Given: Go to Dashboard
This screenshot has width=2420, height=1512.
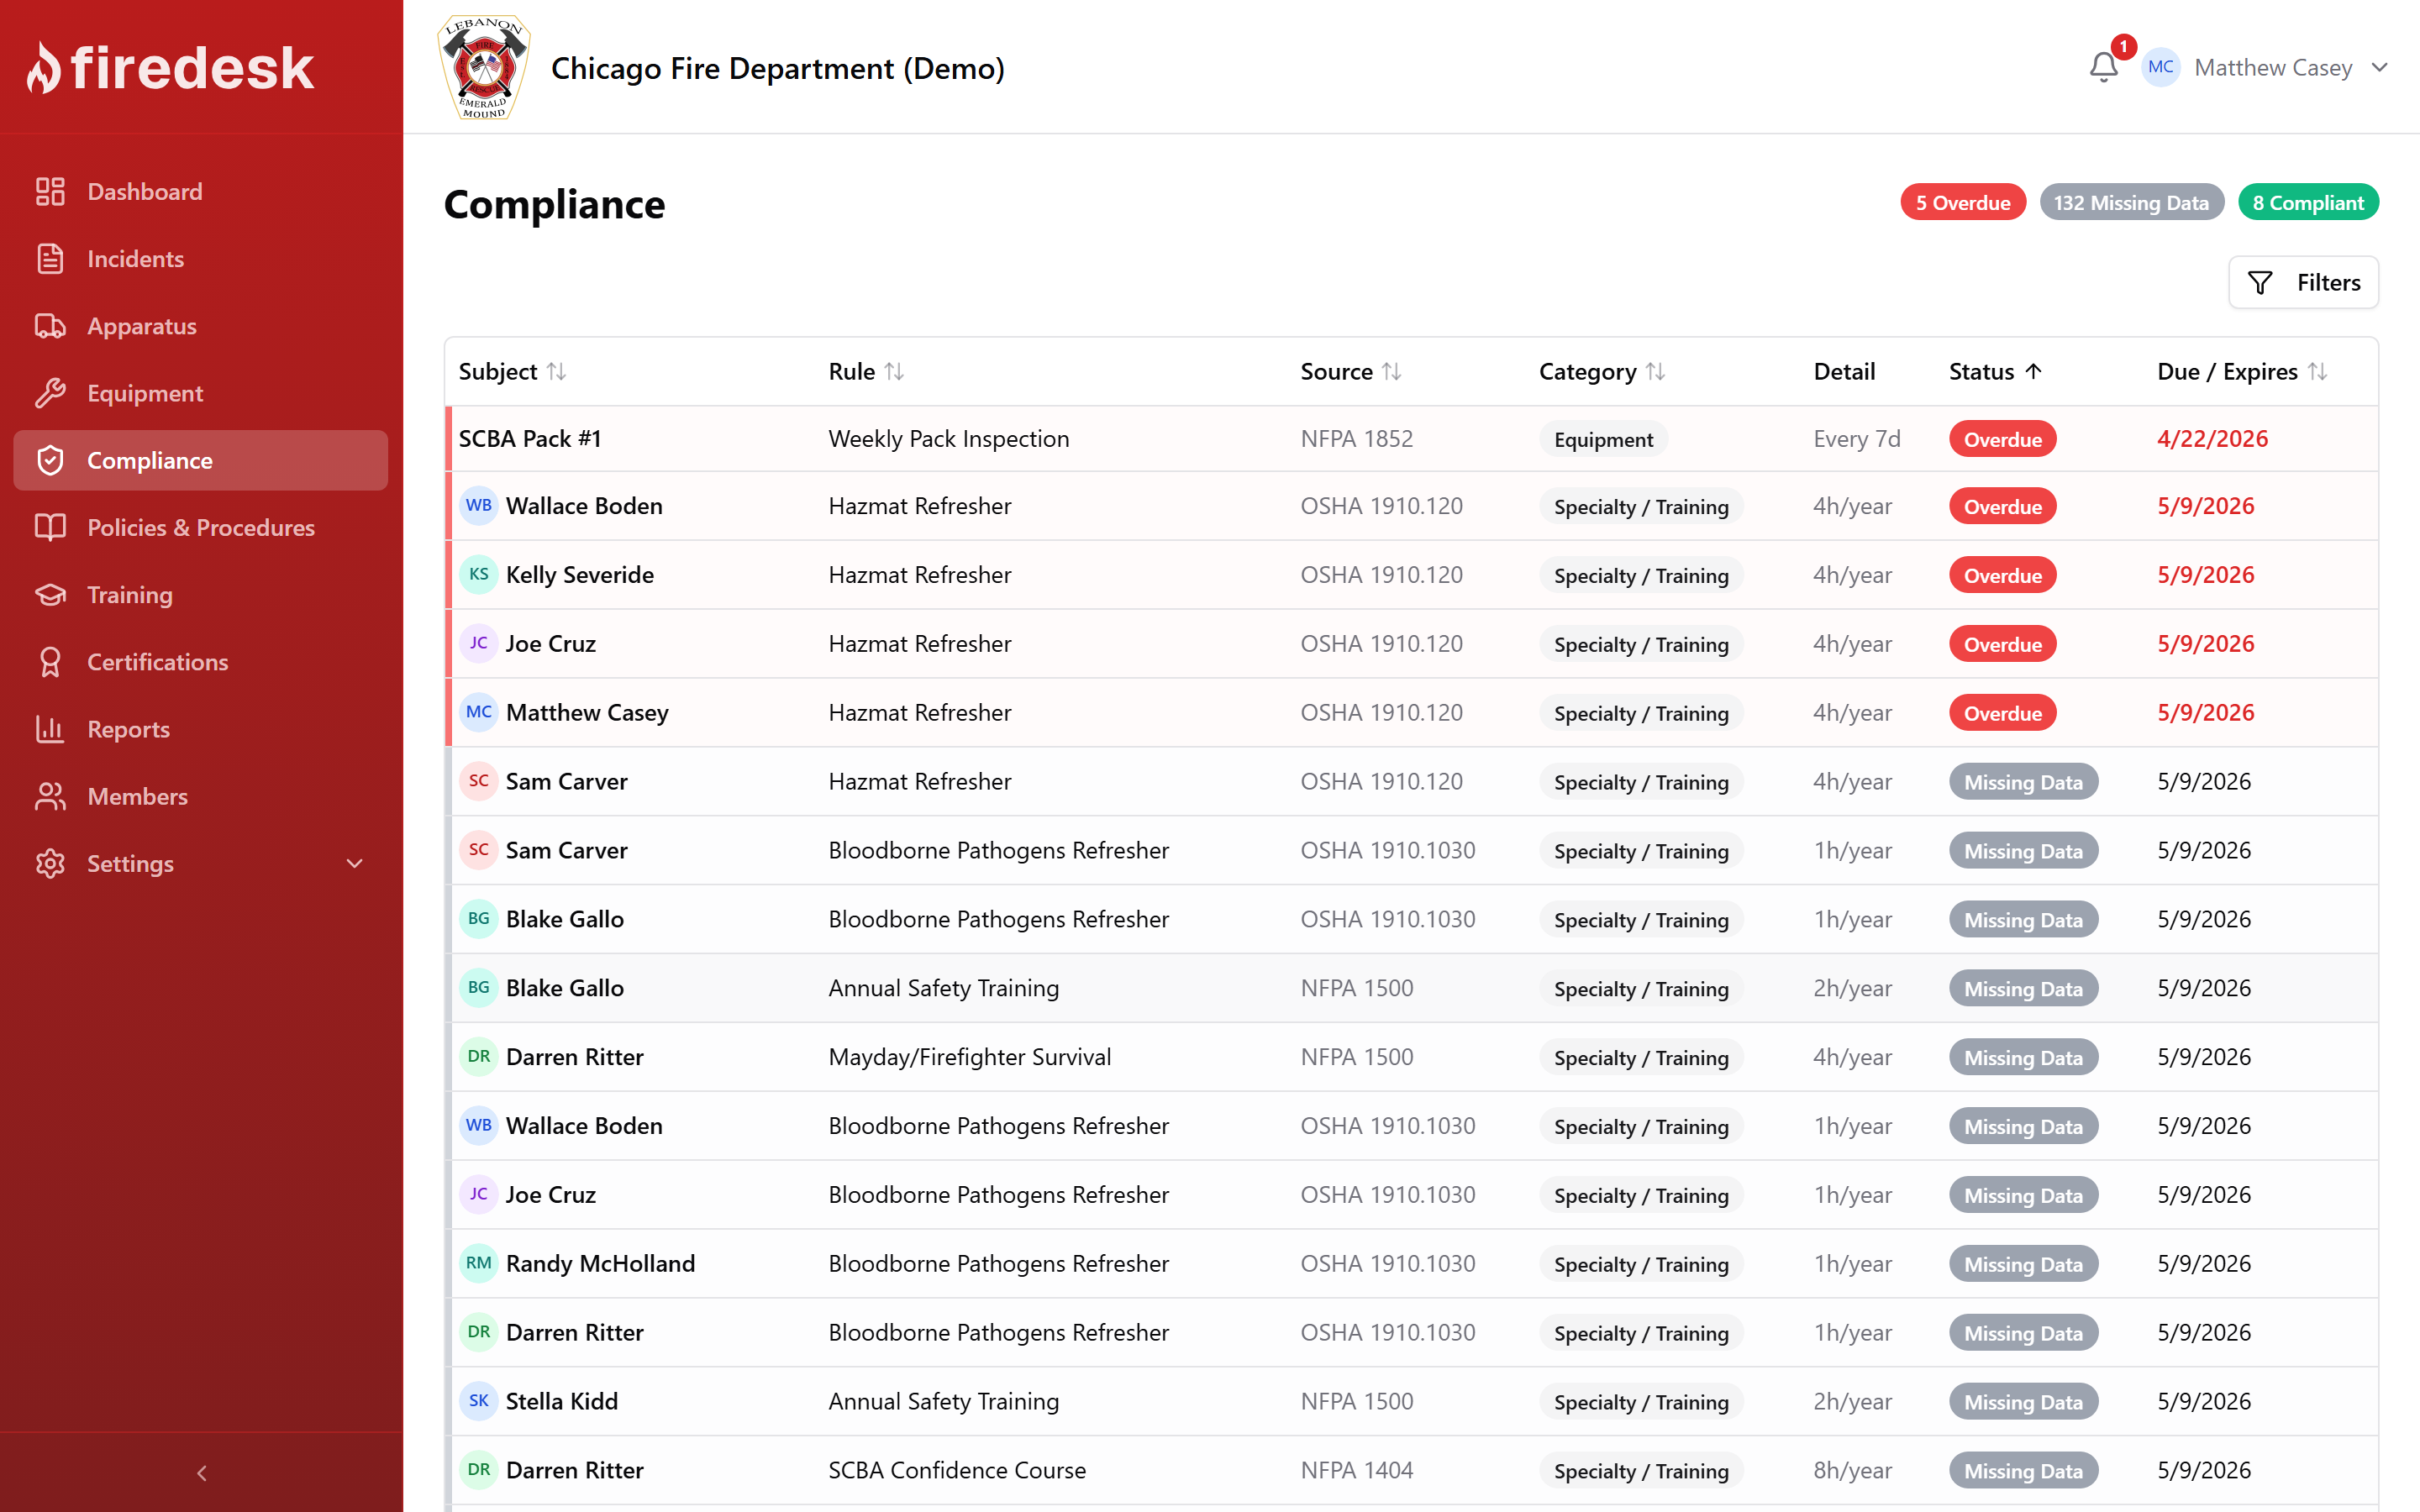Looking at the screenshot, I should click(200, 191).
